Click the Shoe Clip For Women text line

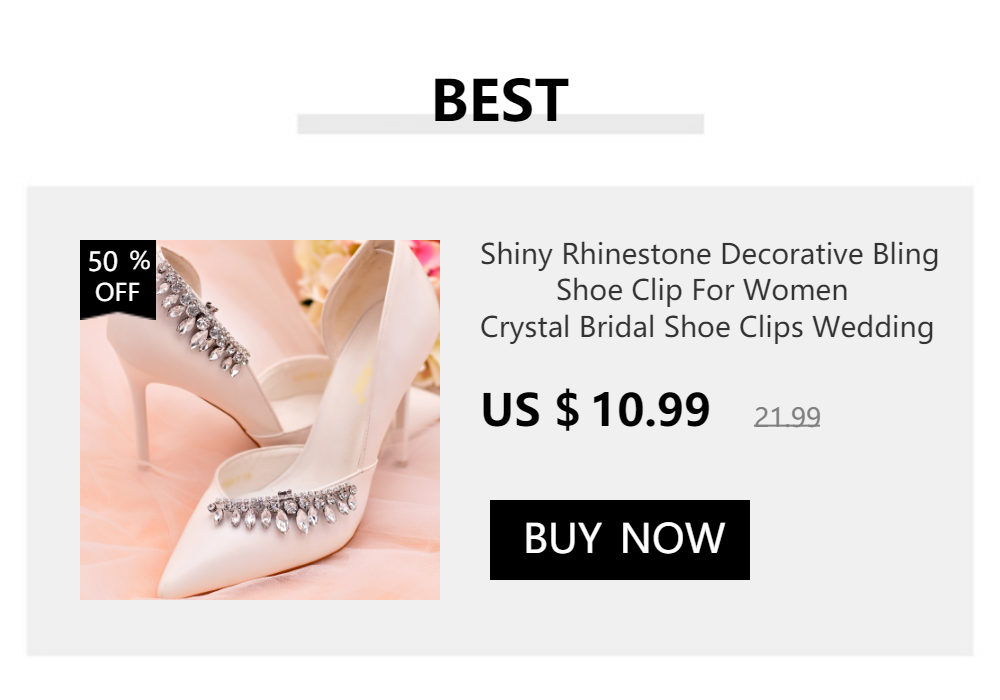(x=702, y=291)
